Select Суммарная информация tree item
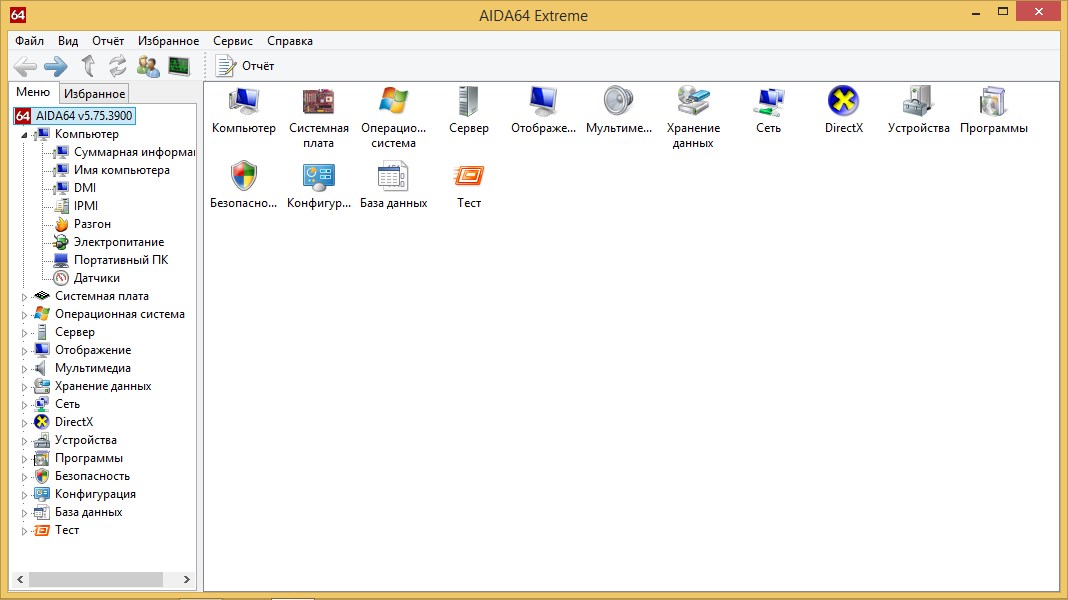Image resolution: width=1068 pixels, height=600 pixels. coord(133,152)
